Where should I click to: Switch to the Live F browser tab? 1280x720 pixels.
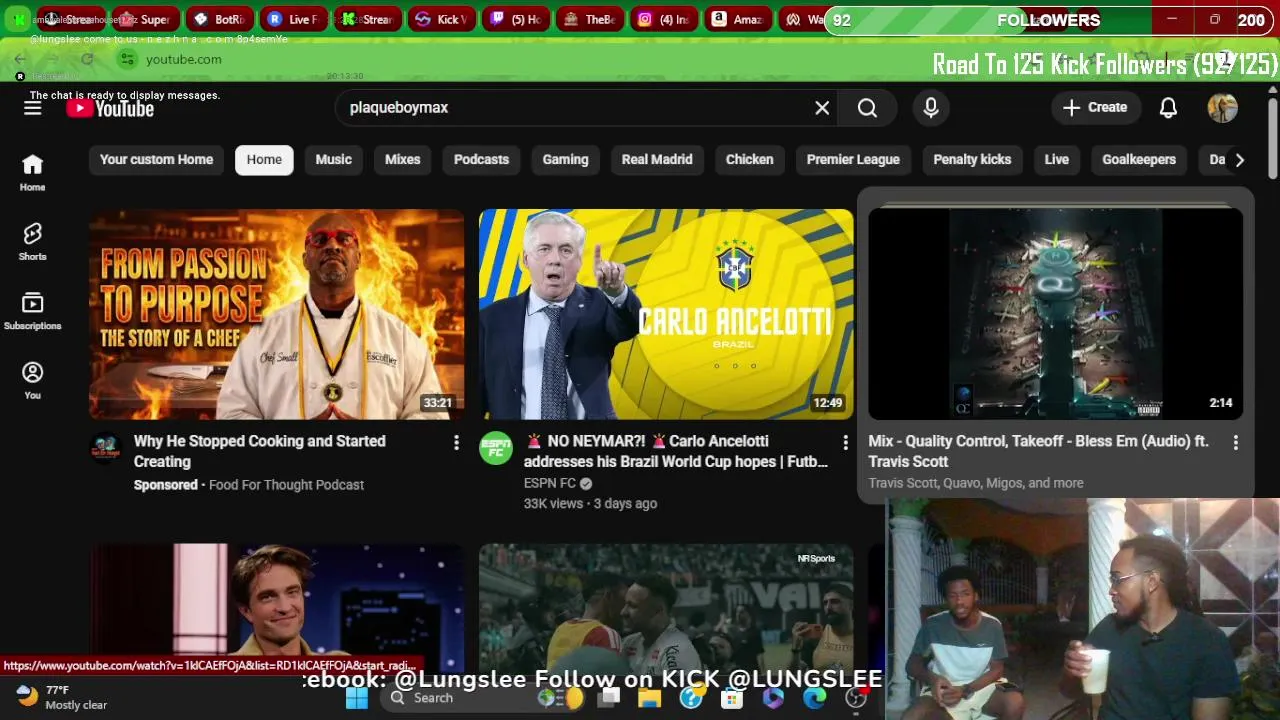pos(294,19)
